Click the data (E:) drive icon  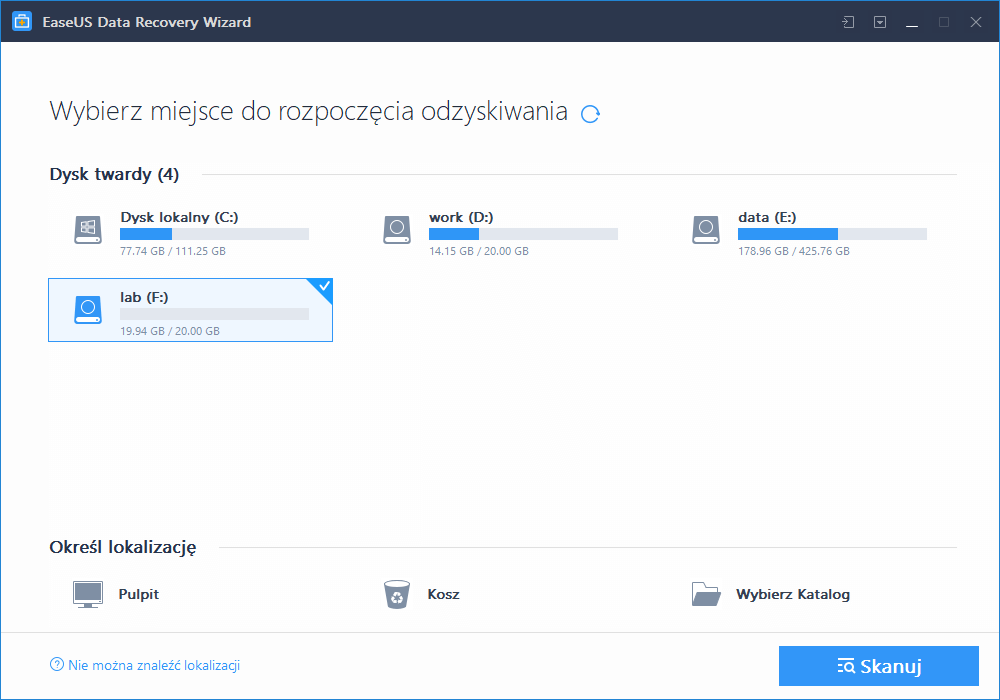705,229
